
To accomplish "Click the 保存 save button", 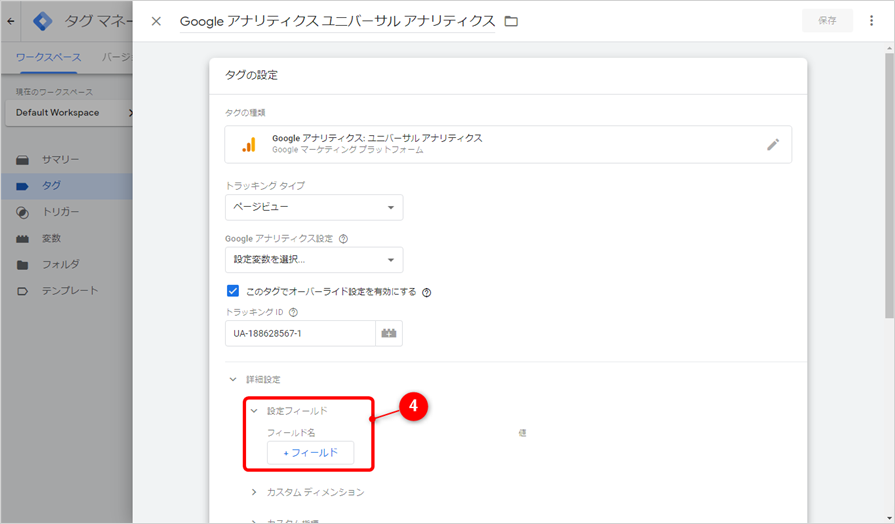I will (x=827, y=21).
